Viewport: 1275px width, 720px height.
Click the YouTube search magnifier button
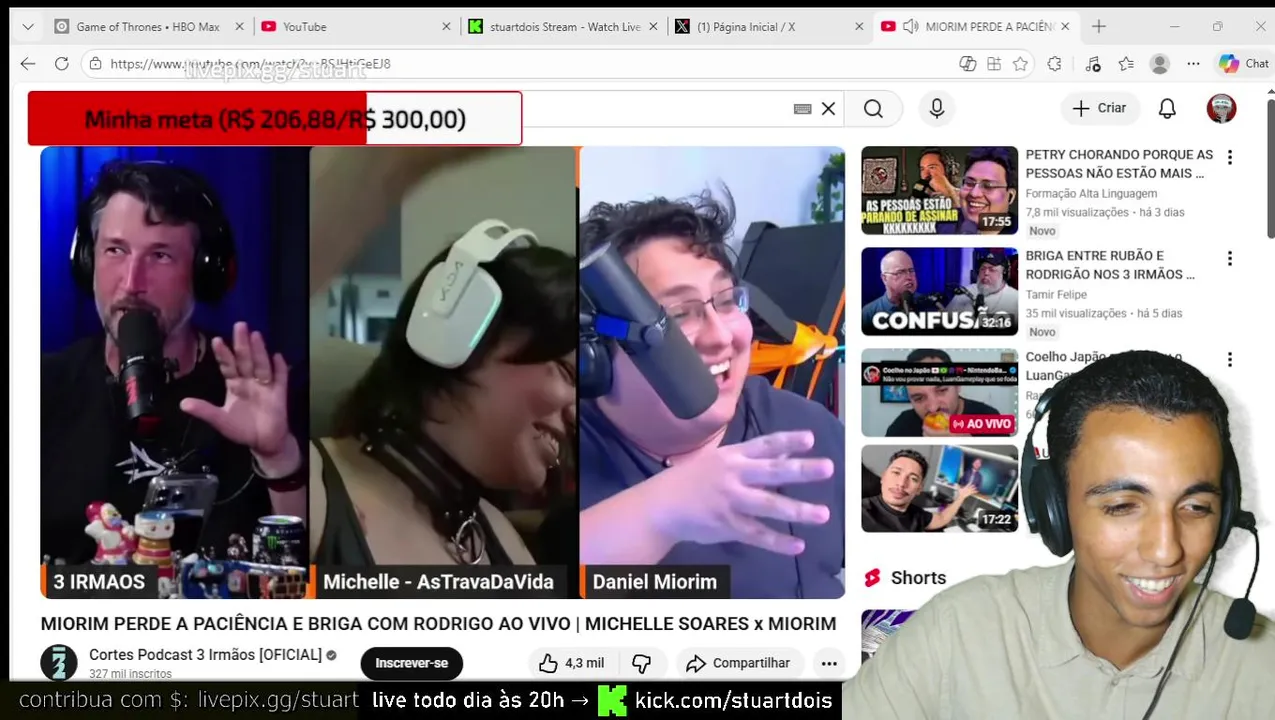tap(873, 108)
